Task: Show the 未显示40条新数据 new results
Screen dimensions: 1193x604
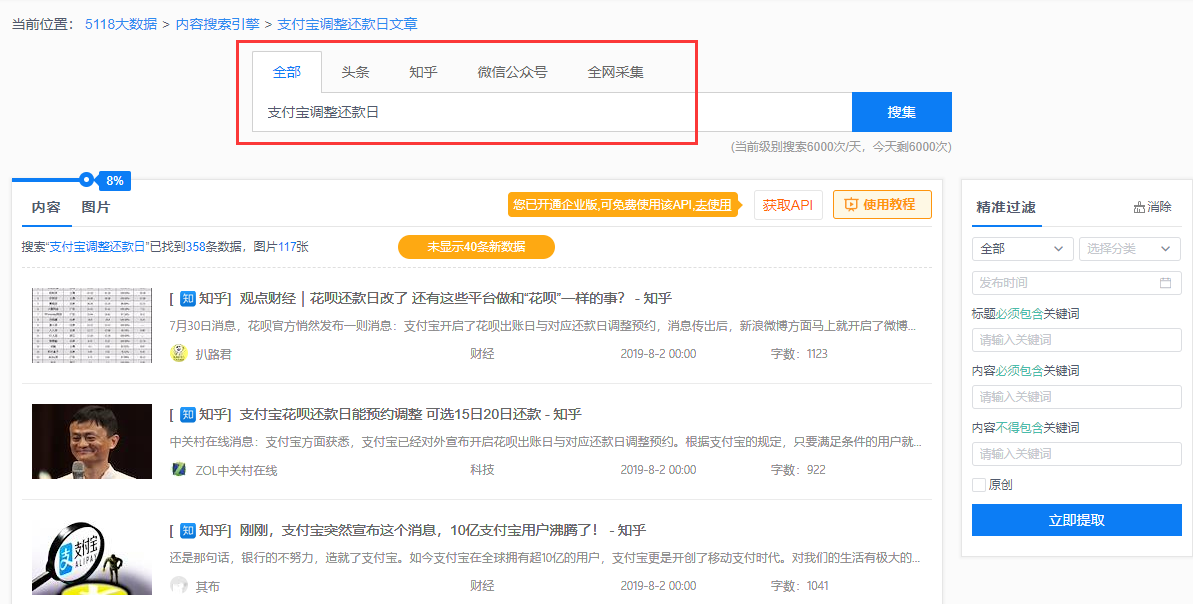Action: pos(476,246)
